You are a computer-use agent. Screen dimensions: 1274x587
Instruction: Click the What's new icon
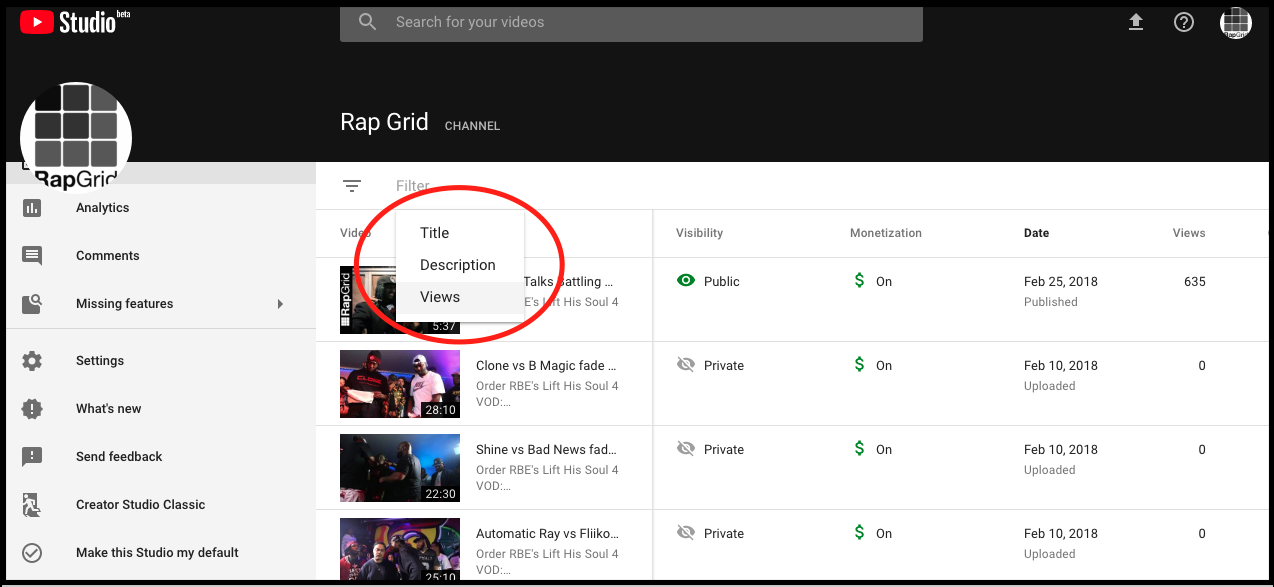(34, 408)
